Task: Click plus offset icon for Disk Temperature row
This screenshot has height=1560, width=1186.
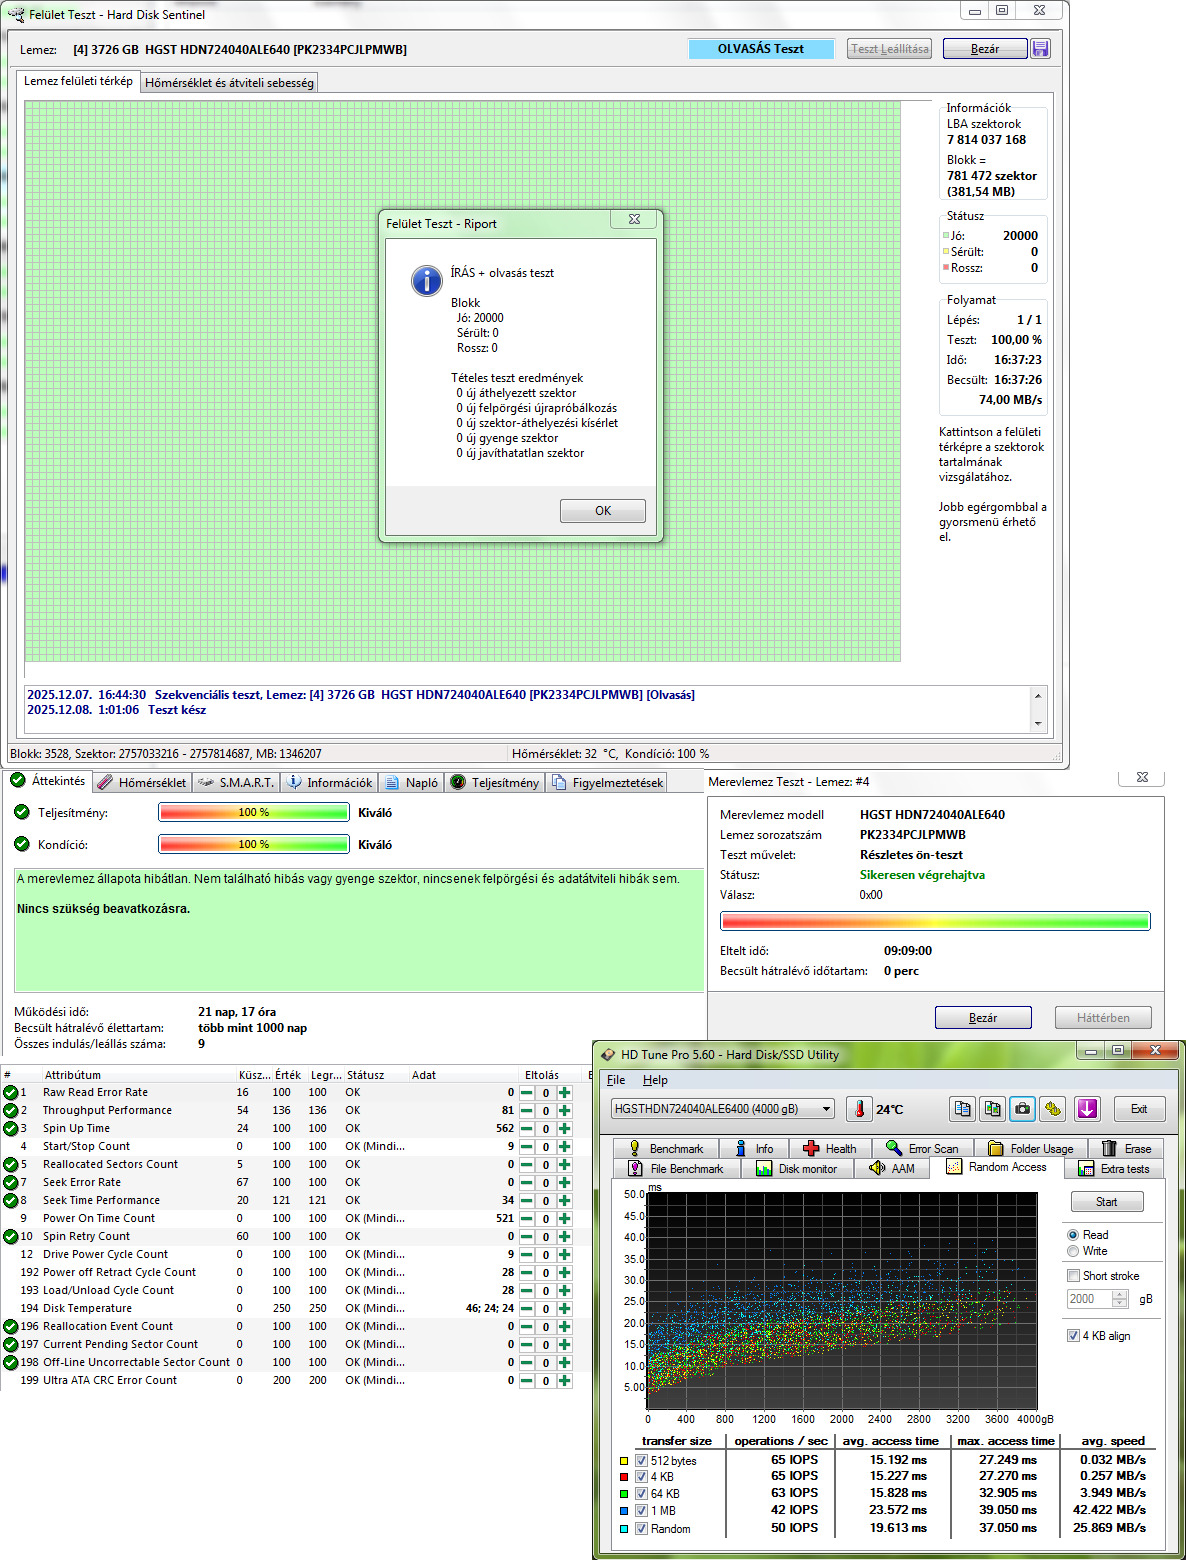Action: [x=564, y=1309]
